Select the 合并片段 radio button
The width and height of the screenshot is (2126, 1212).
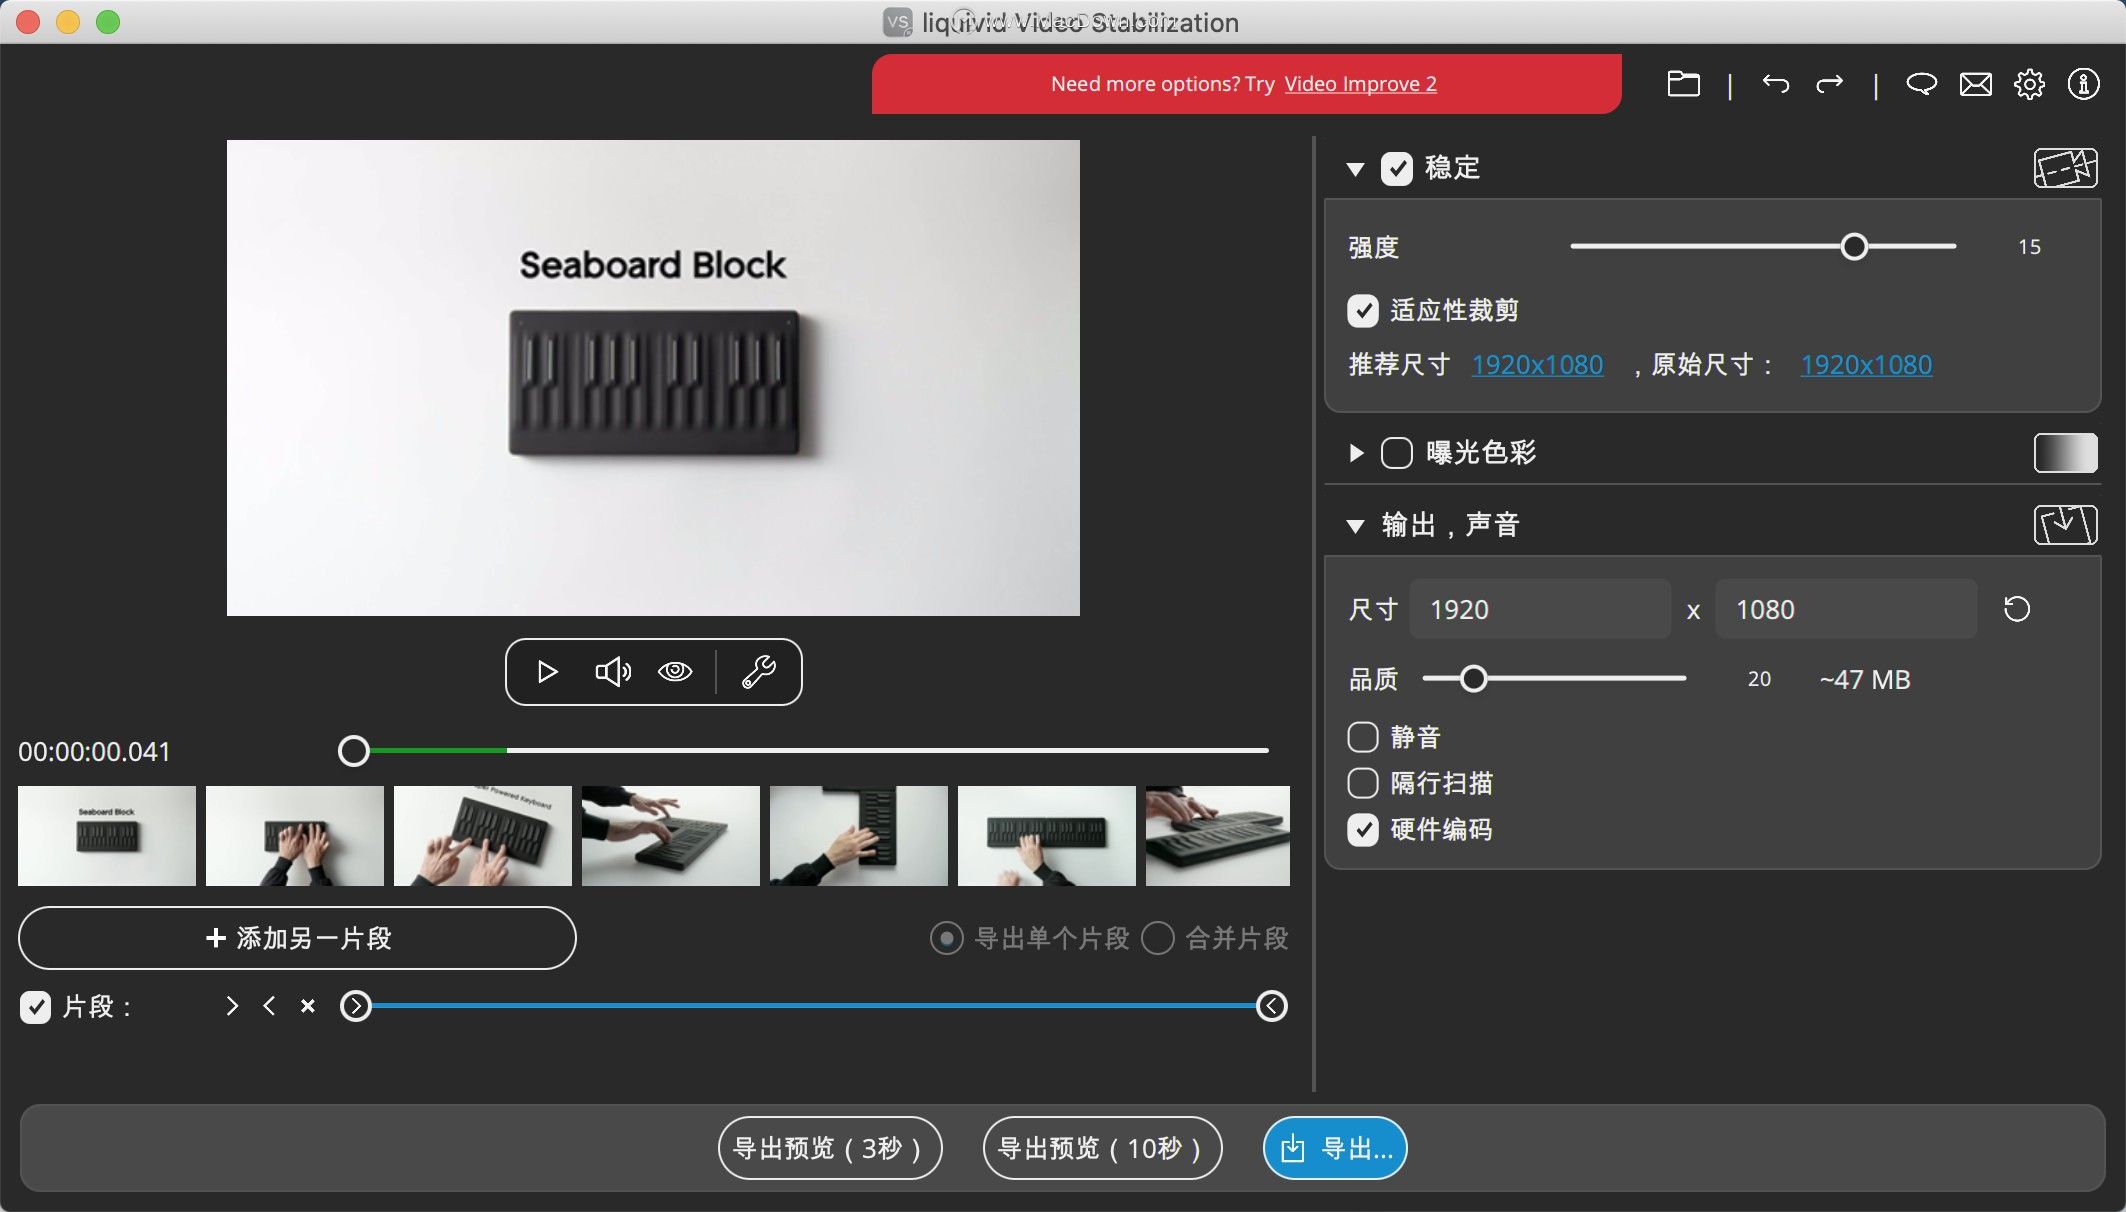point(1158,938)
